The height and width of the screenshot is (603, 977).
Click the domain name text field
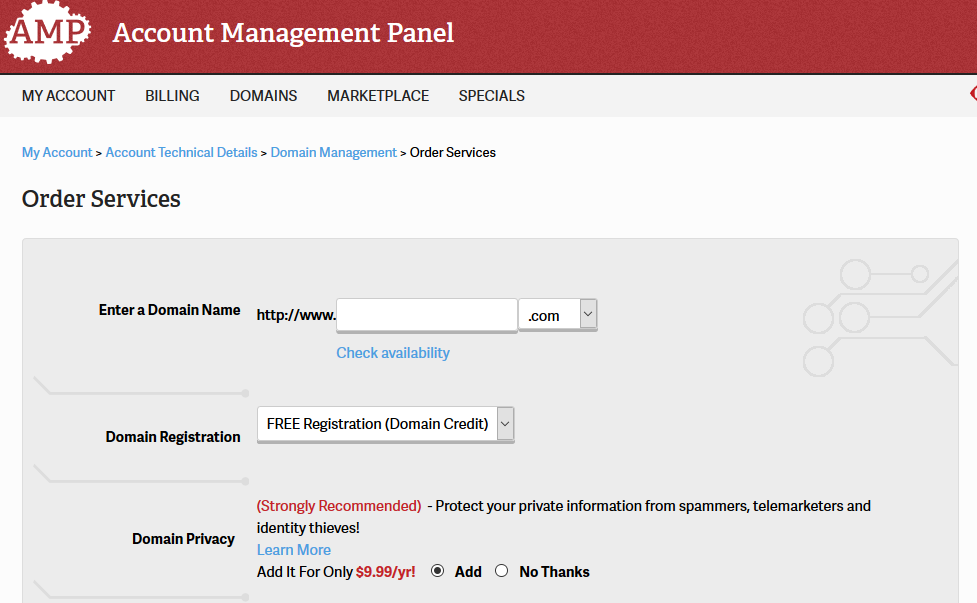coord(427,315)
